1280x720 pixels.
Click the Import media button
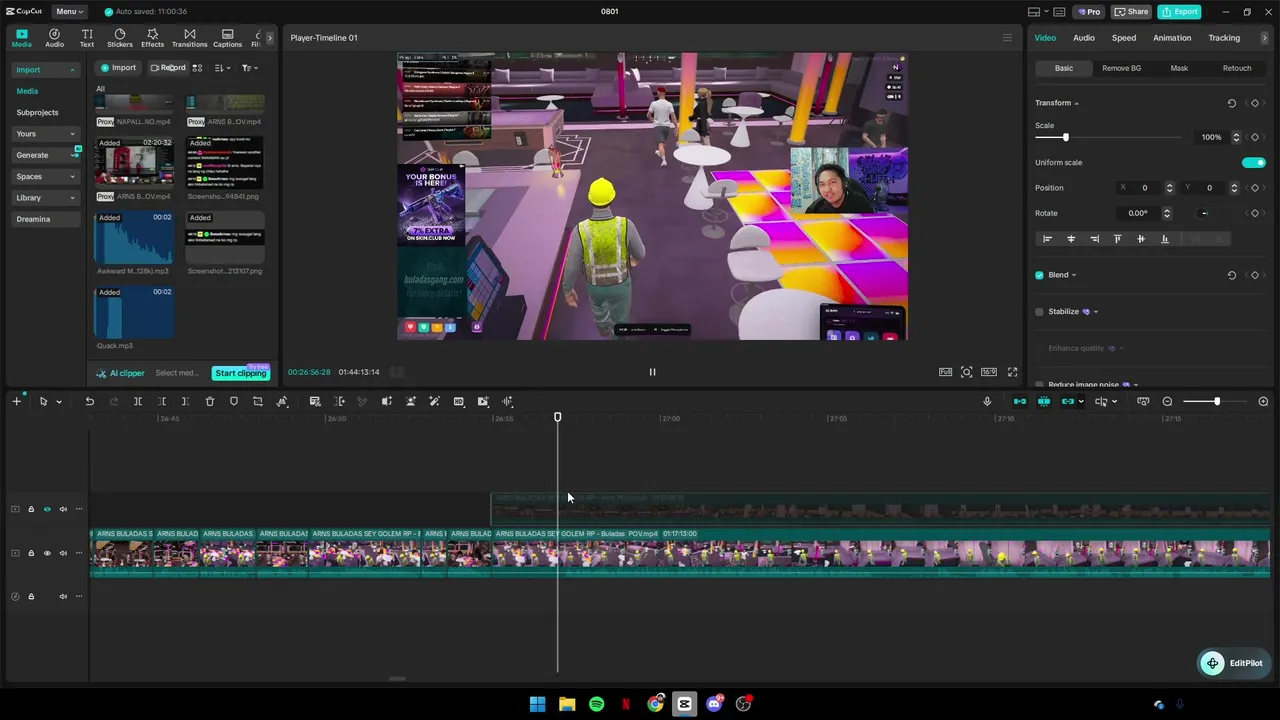click(x=118, y=68)
